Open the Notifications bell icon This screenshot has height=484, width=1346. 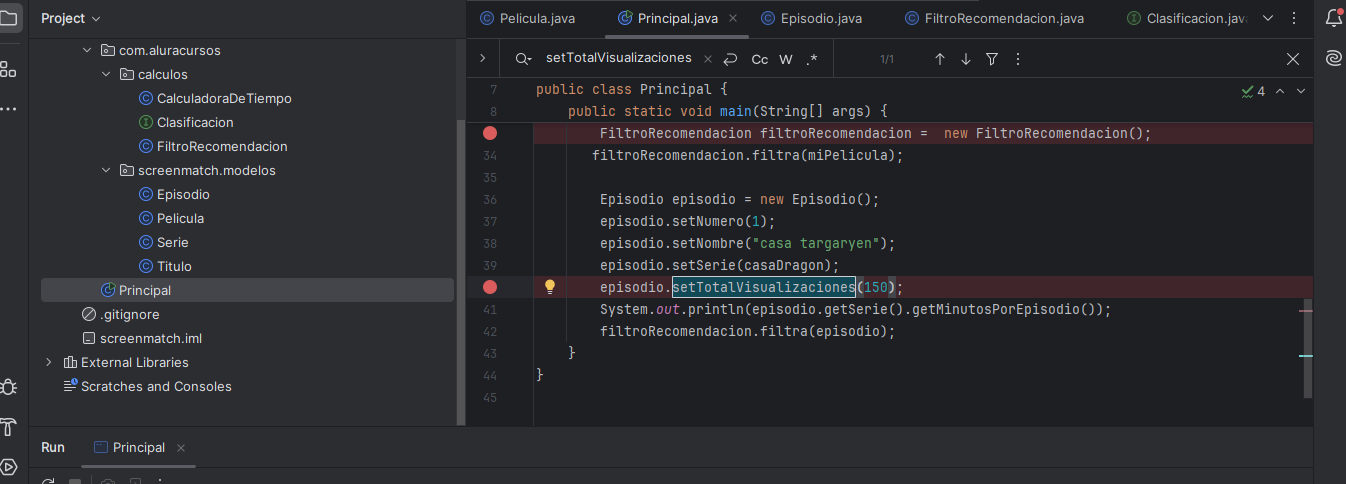(1333, 18)
